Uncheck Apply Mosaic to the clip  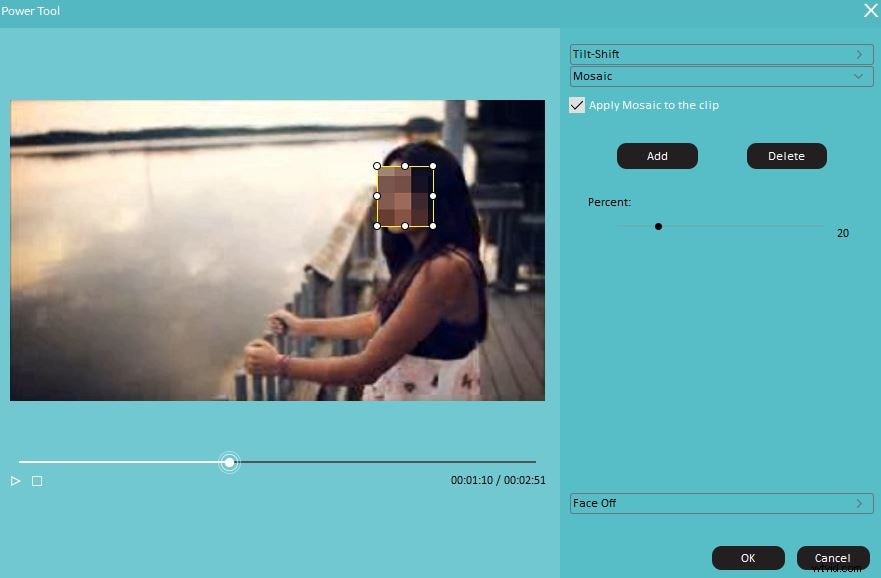(x=577, y=104)
